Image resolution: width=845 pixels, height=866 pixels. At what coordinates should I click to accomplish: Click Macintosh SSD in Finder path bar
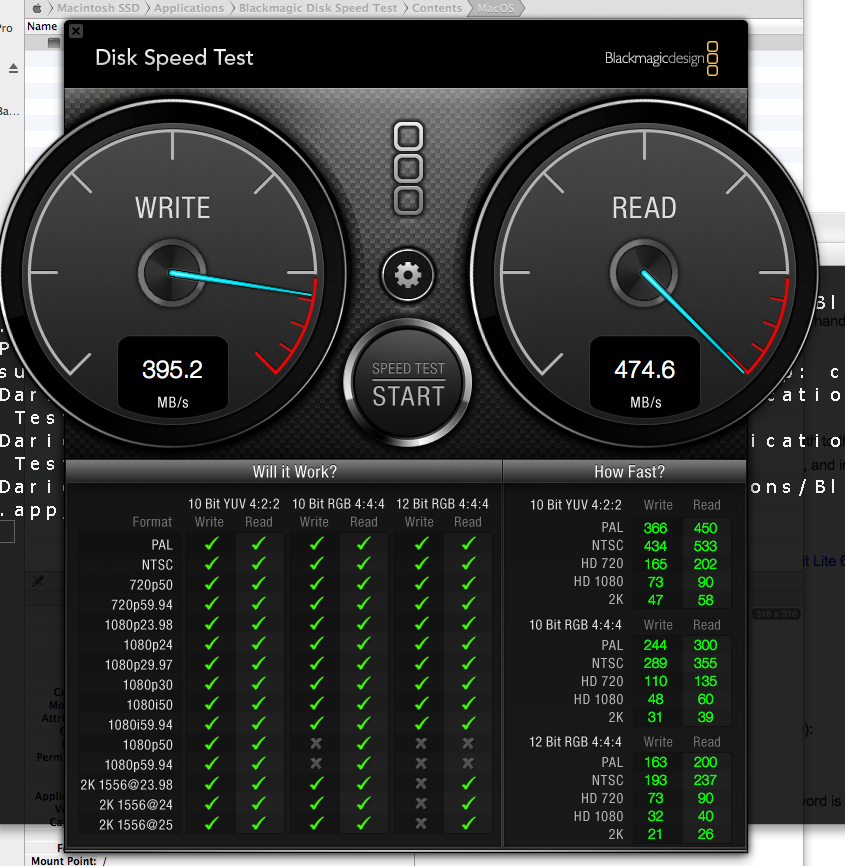coord(98,8)
